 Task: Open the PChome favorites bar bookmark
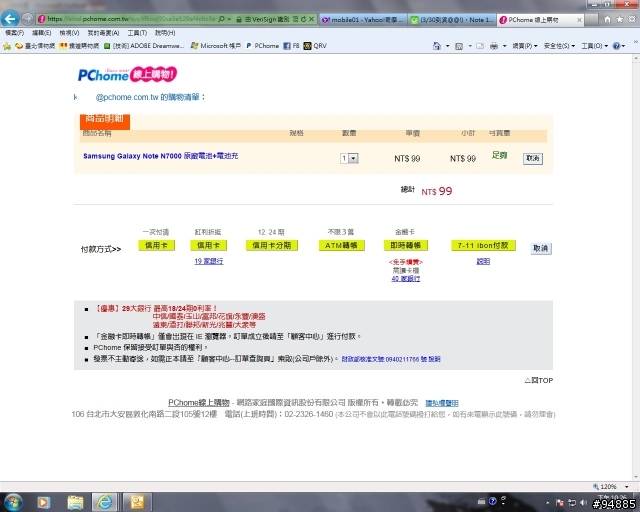tap(262, 46)
